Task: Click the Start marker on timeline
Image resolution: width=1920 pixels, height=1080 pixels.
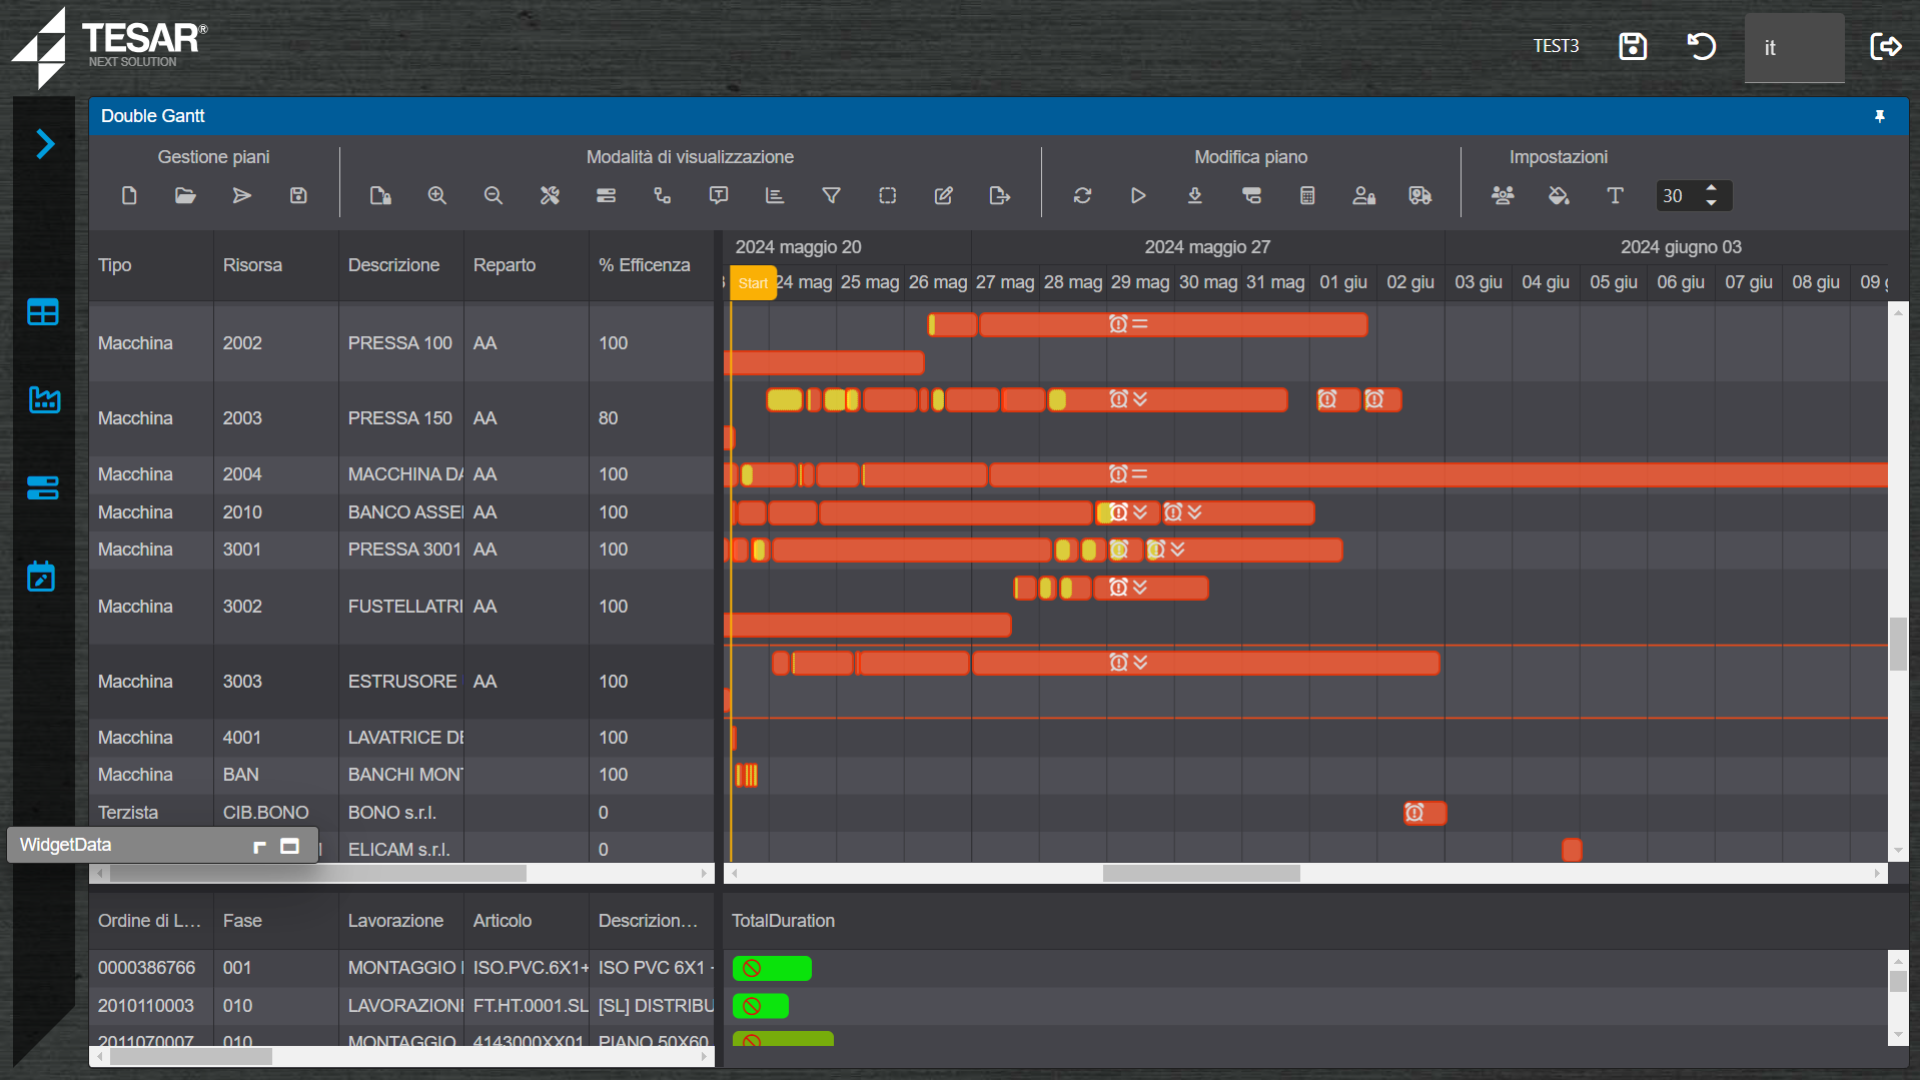Action: click(x=752, y=283)
